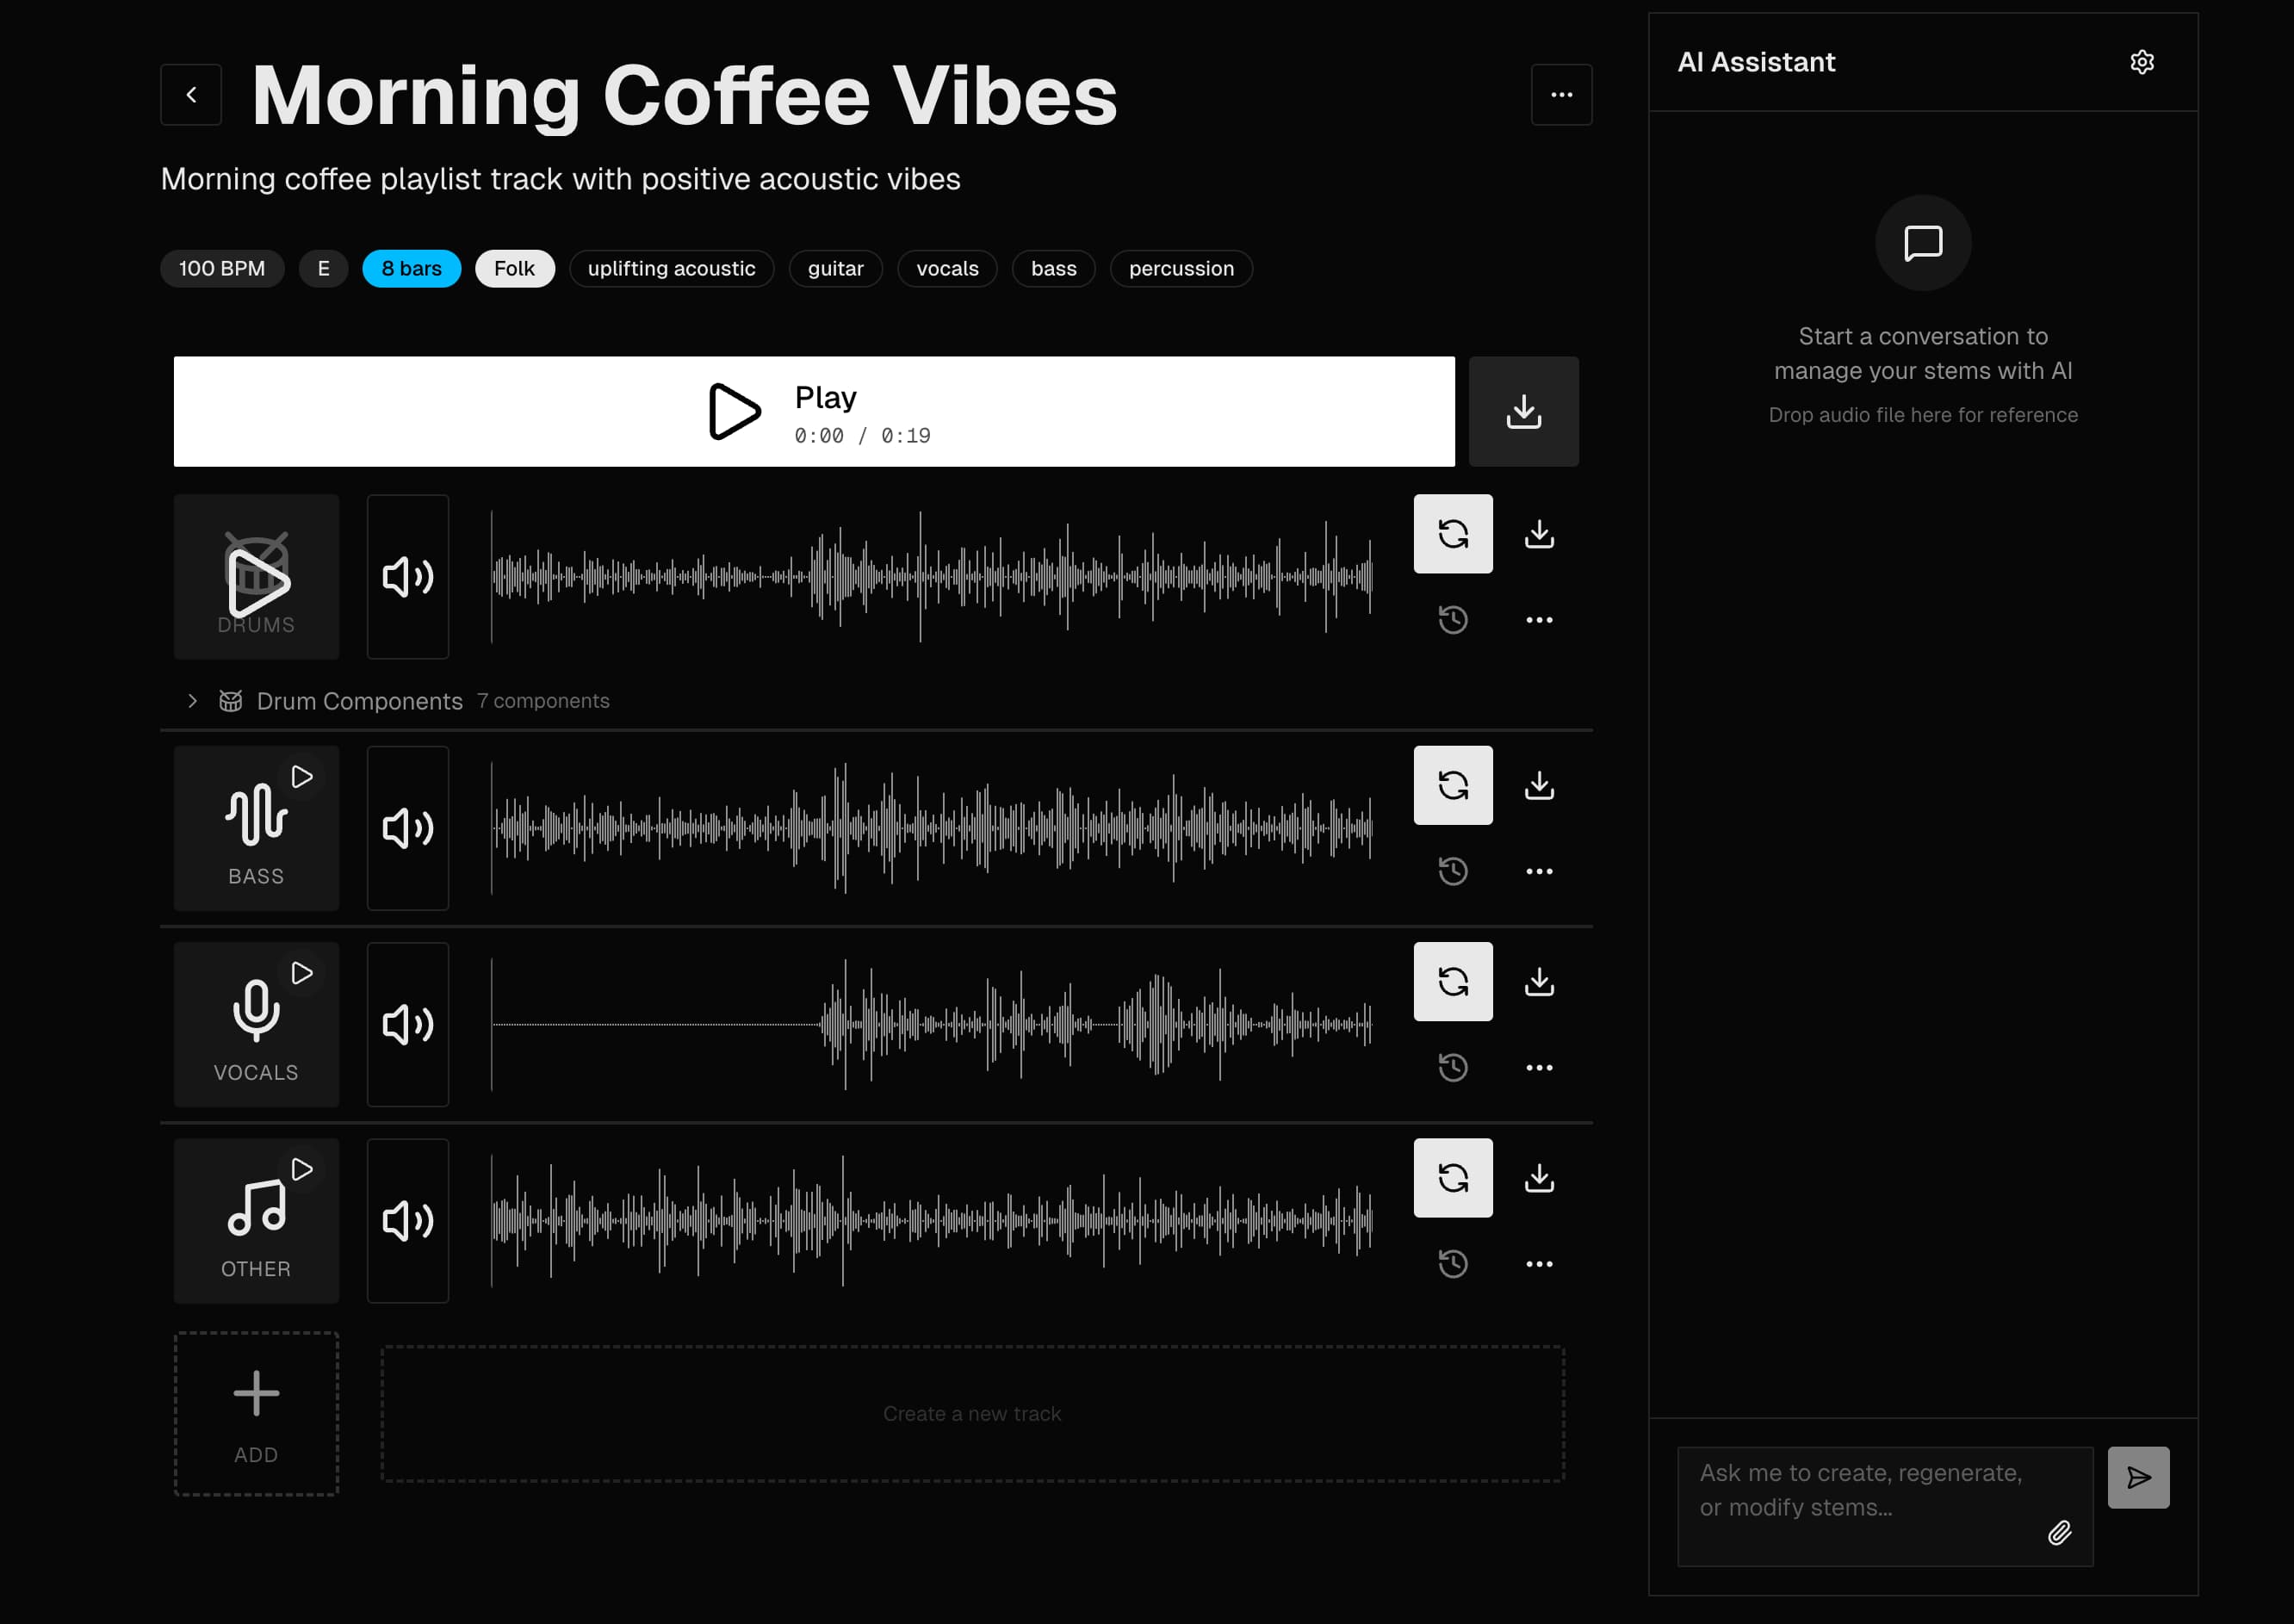Play the OTHER stem solo
Image resolution: width=2294 pixels, height=1624 pixels.
[302, 1169]
